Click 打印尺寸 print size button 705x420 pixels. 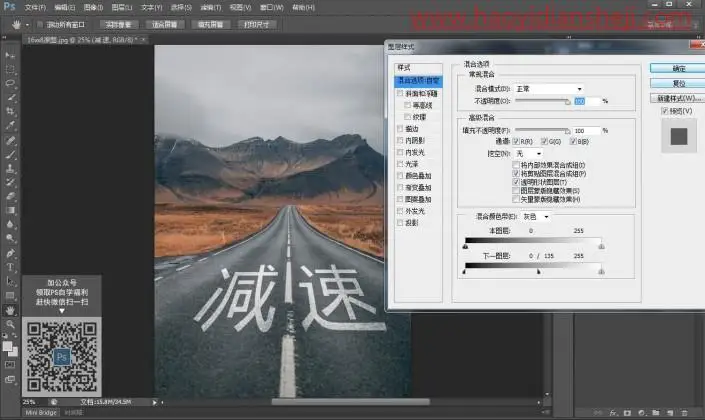[256, 25]
